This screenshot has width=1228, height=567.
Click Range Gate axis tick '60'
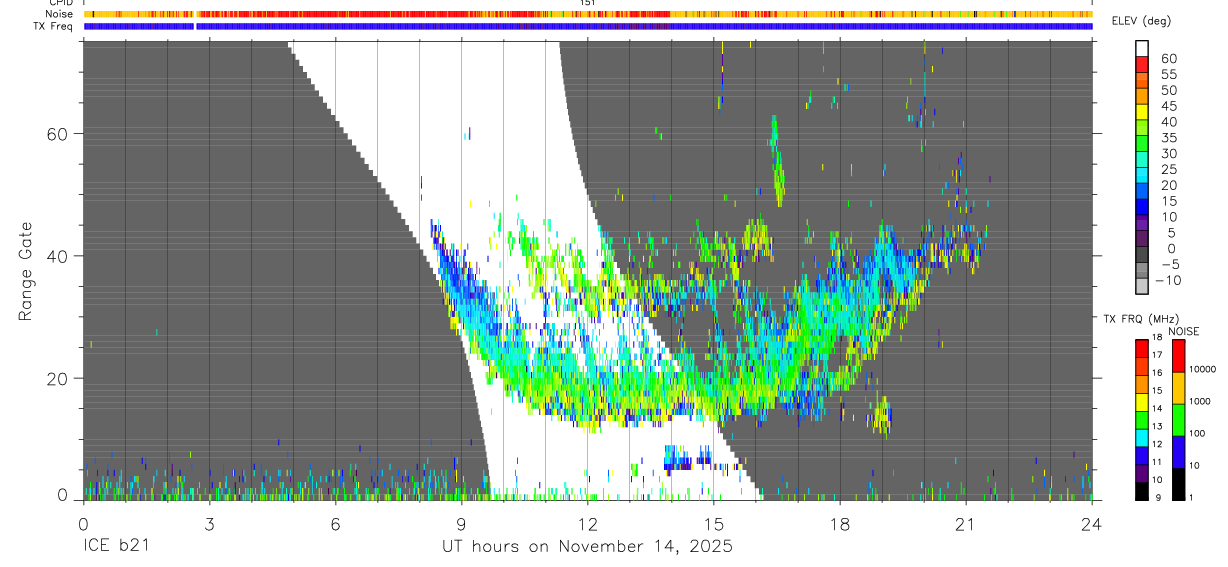tap(58, 133)
